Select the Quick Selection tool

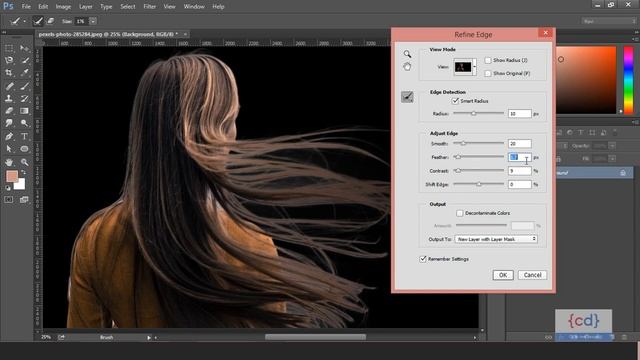point(24,60)
